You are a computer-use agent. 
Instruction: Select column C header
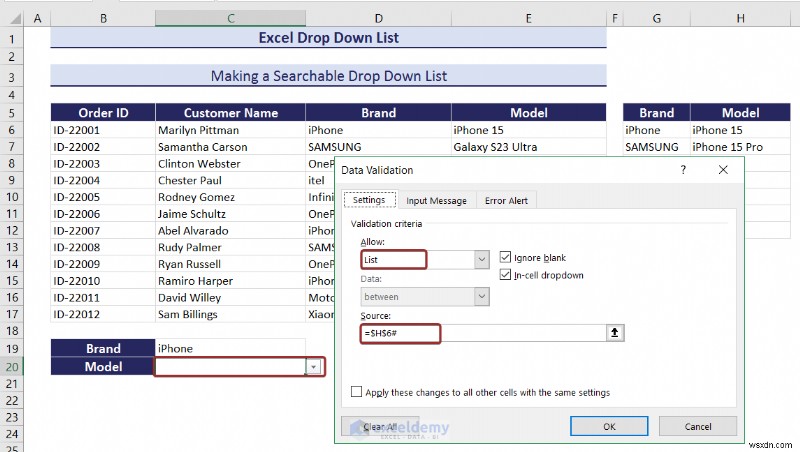tap(231, 19)
